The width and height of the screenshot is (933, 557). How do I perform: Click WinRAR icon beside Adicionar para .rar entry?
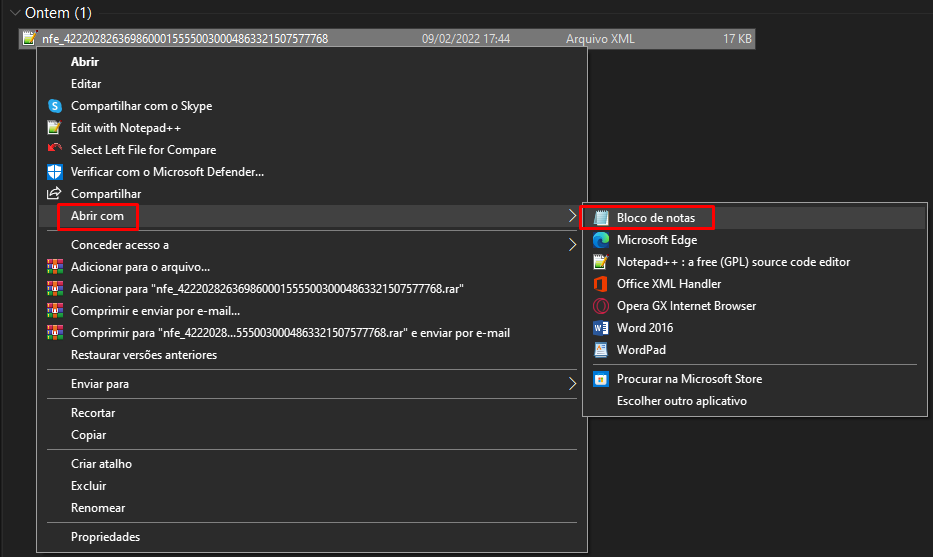(x=55, y=289)
